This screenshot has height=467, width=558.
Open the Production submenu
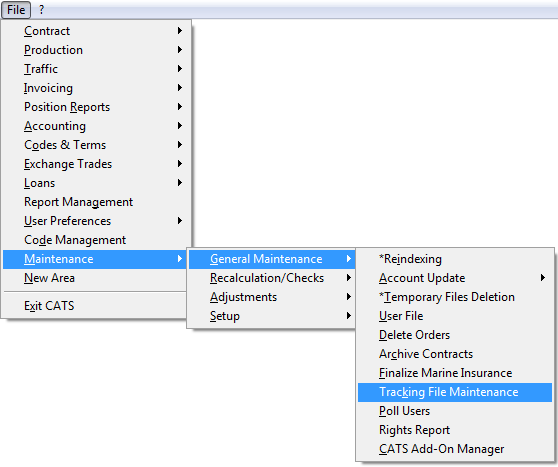(x=96, y=50)
